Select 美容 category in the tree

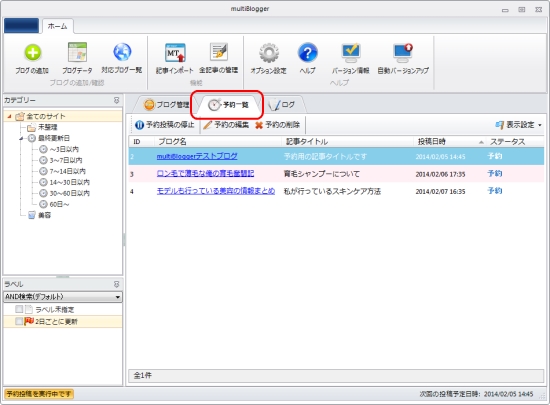[44, 215]
